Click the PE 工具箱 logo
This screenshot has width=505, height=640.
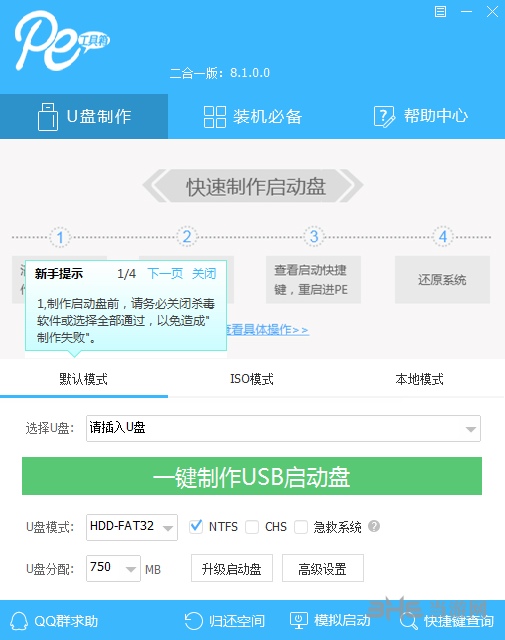coord(62,41)
